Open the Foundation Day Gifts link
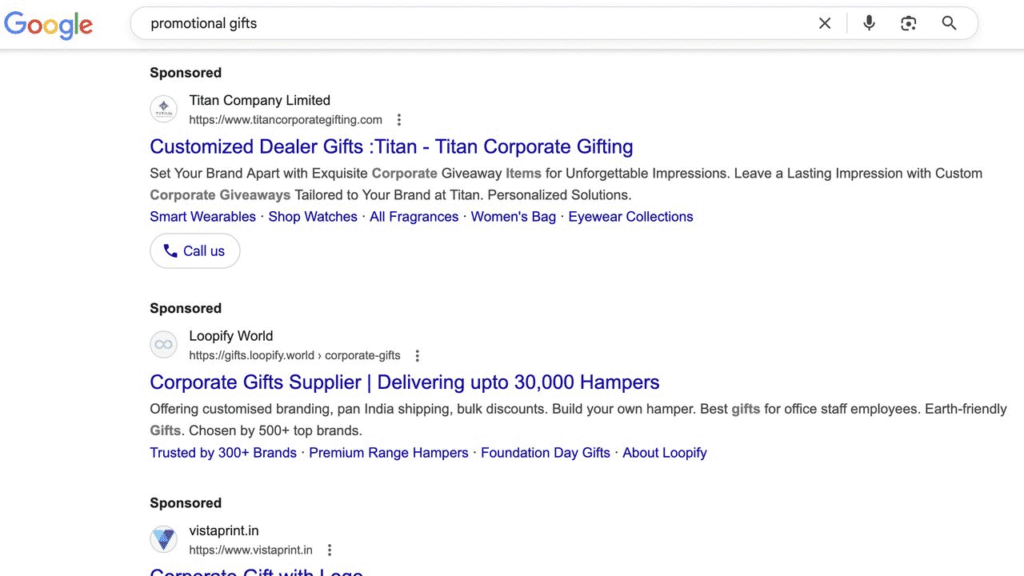This screenshot has height=576, width=1024. click(545, 452)
